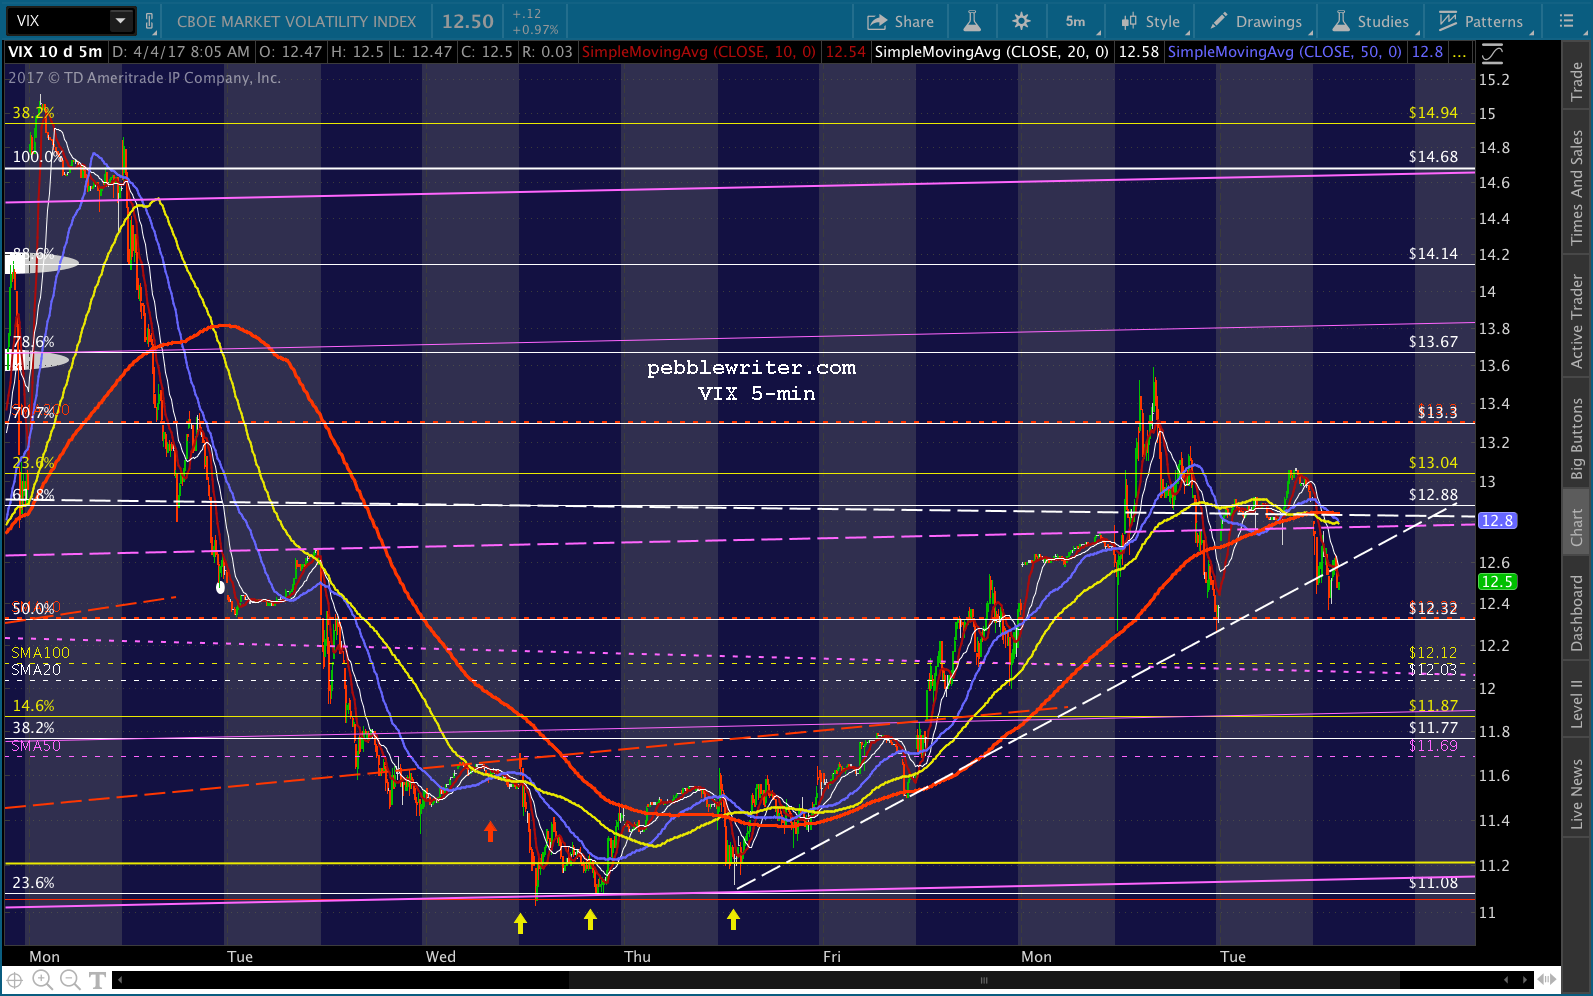Click the $14.68 price level label
The width and height of the screenshot is (1593, 996).
point(1433,157)
